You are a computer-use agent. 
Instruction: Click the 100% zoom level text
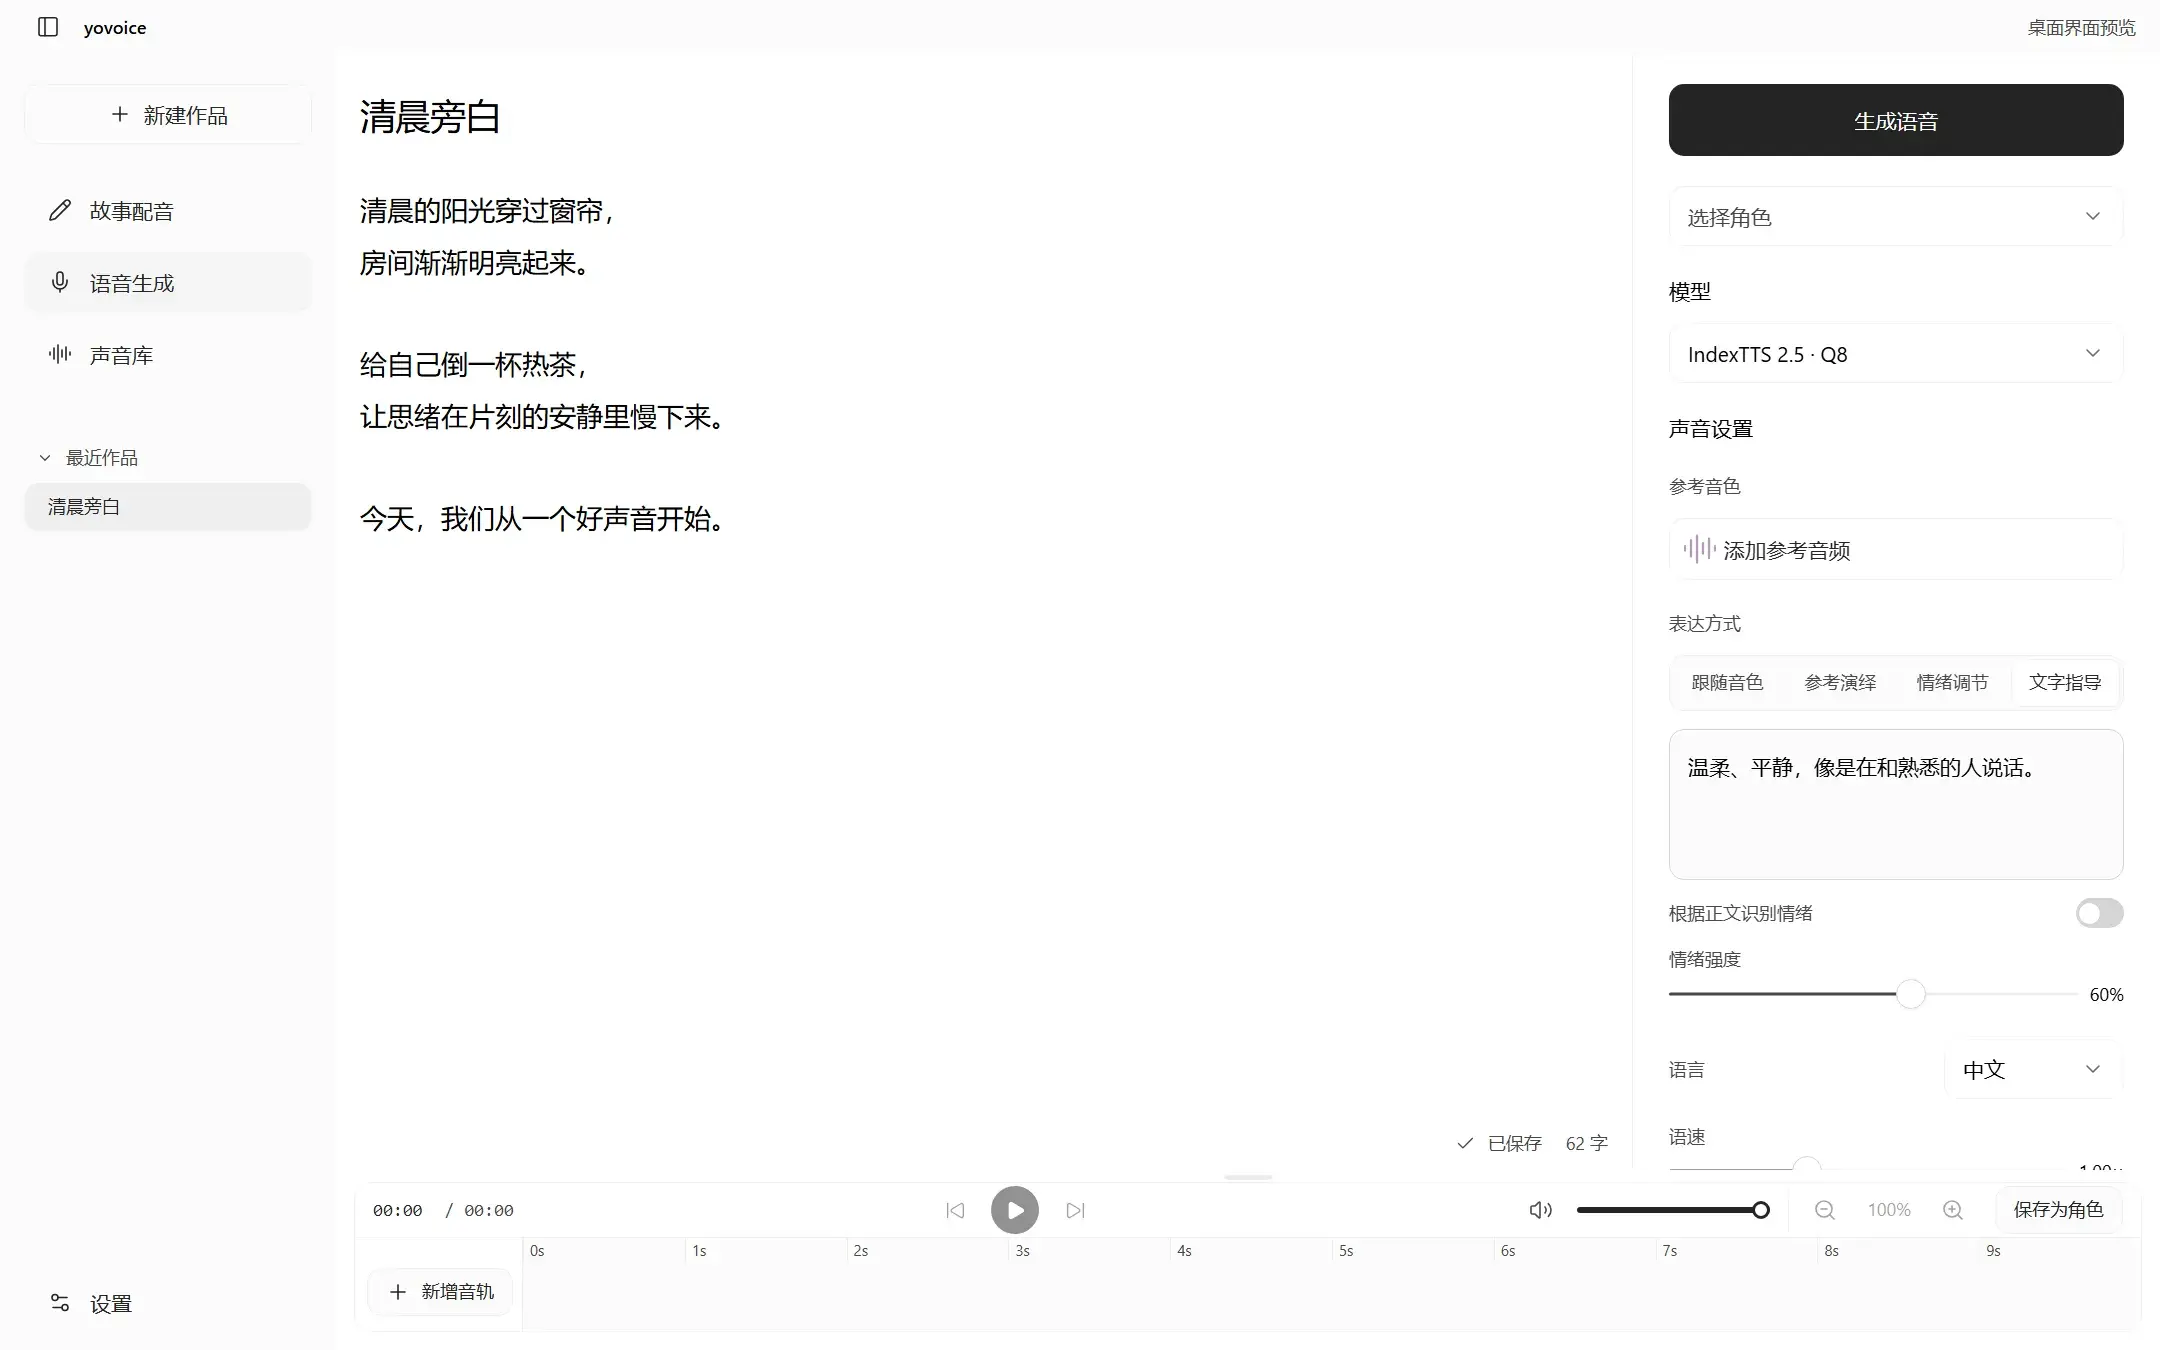[1889, 1210]
